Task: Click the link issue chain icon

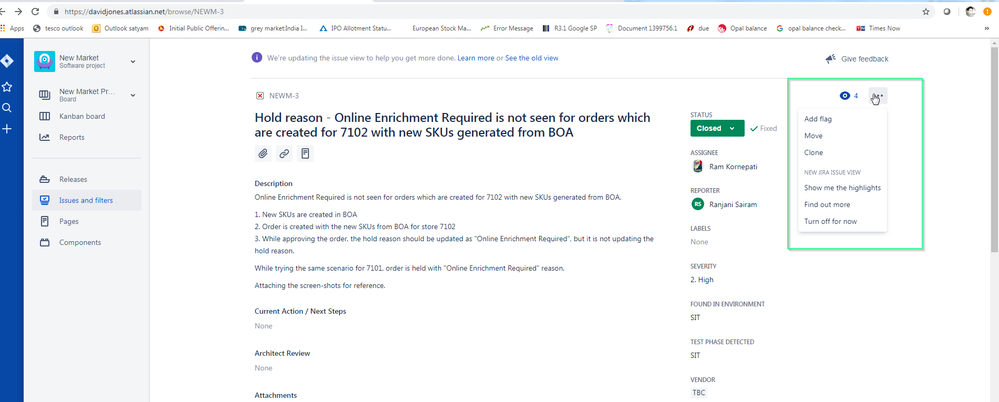Action: (284, 154)
